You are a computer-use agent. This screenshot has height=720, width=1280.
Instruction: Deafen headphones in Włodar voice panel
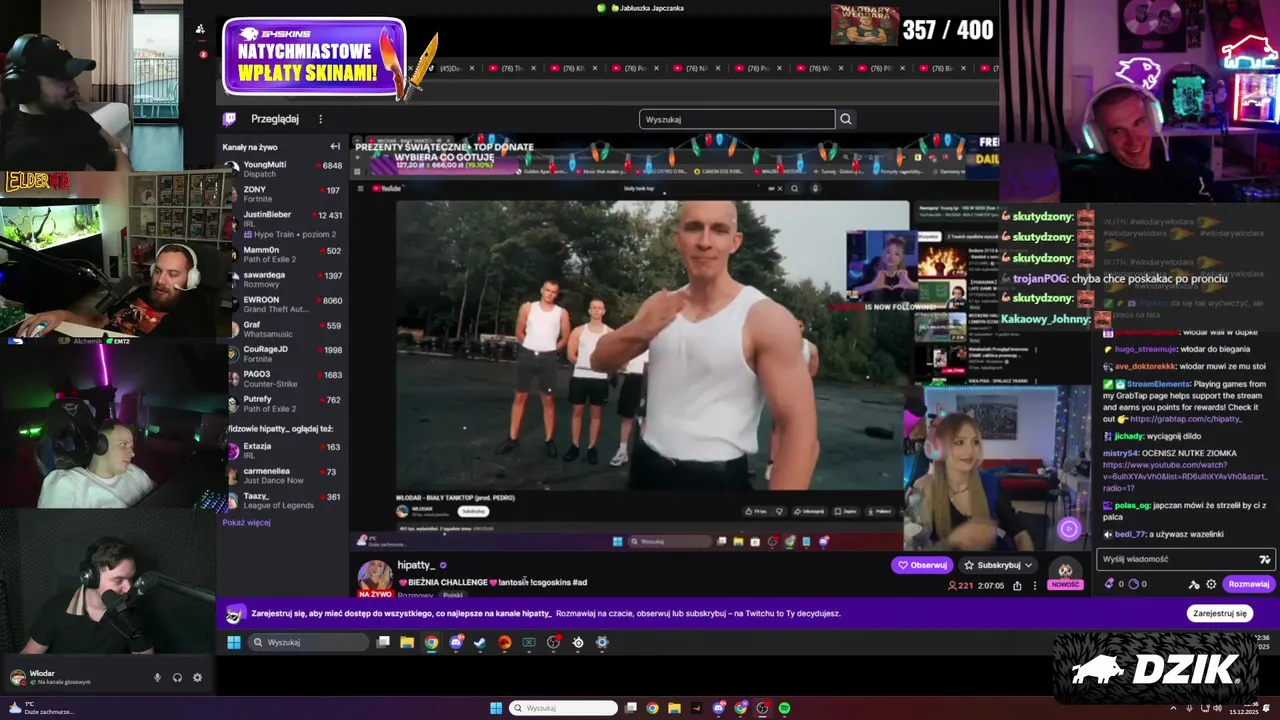coord(177,677)
